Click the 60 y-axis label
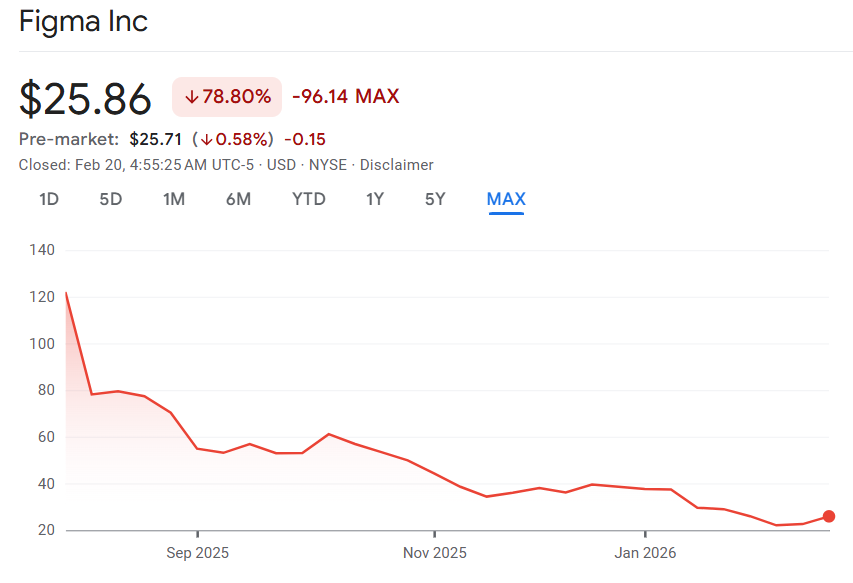This screenshot has height=583, width=853. coord(46,437)
